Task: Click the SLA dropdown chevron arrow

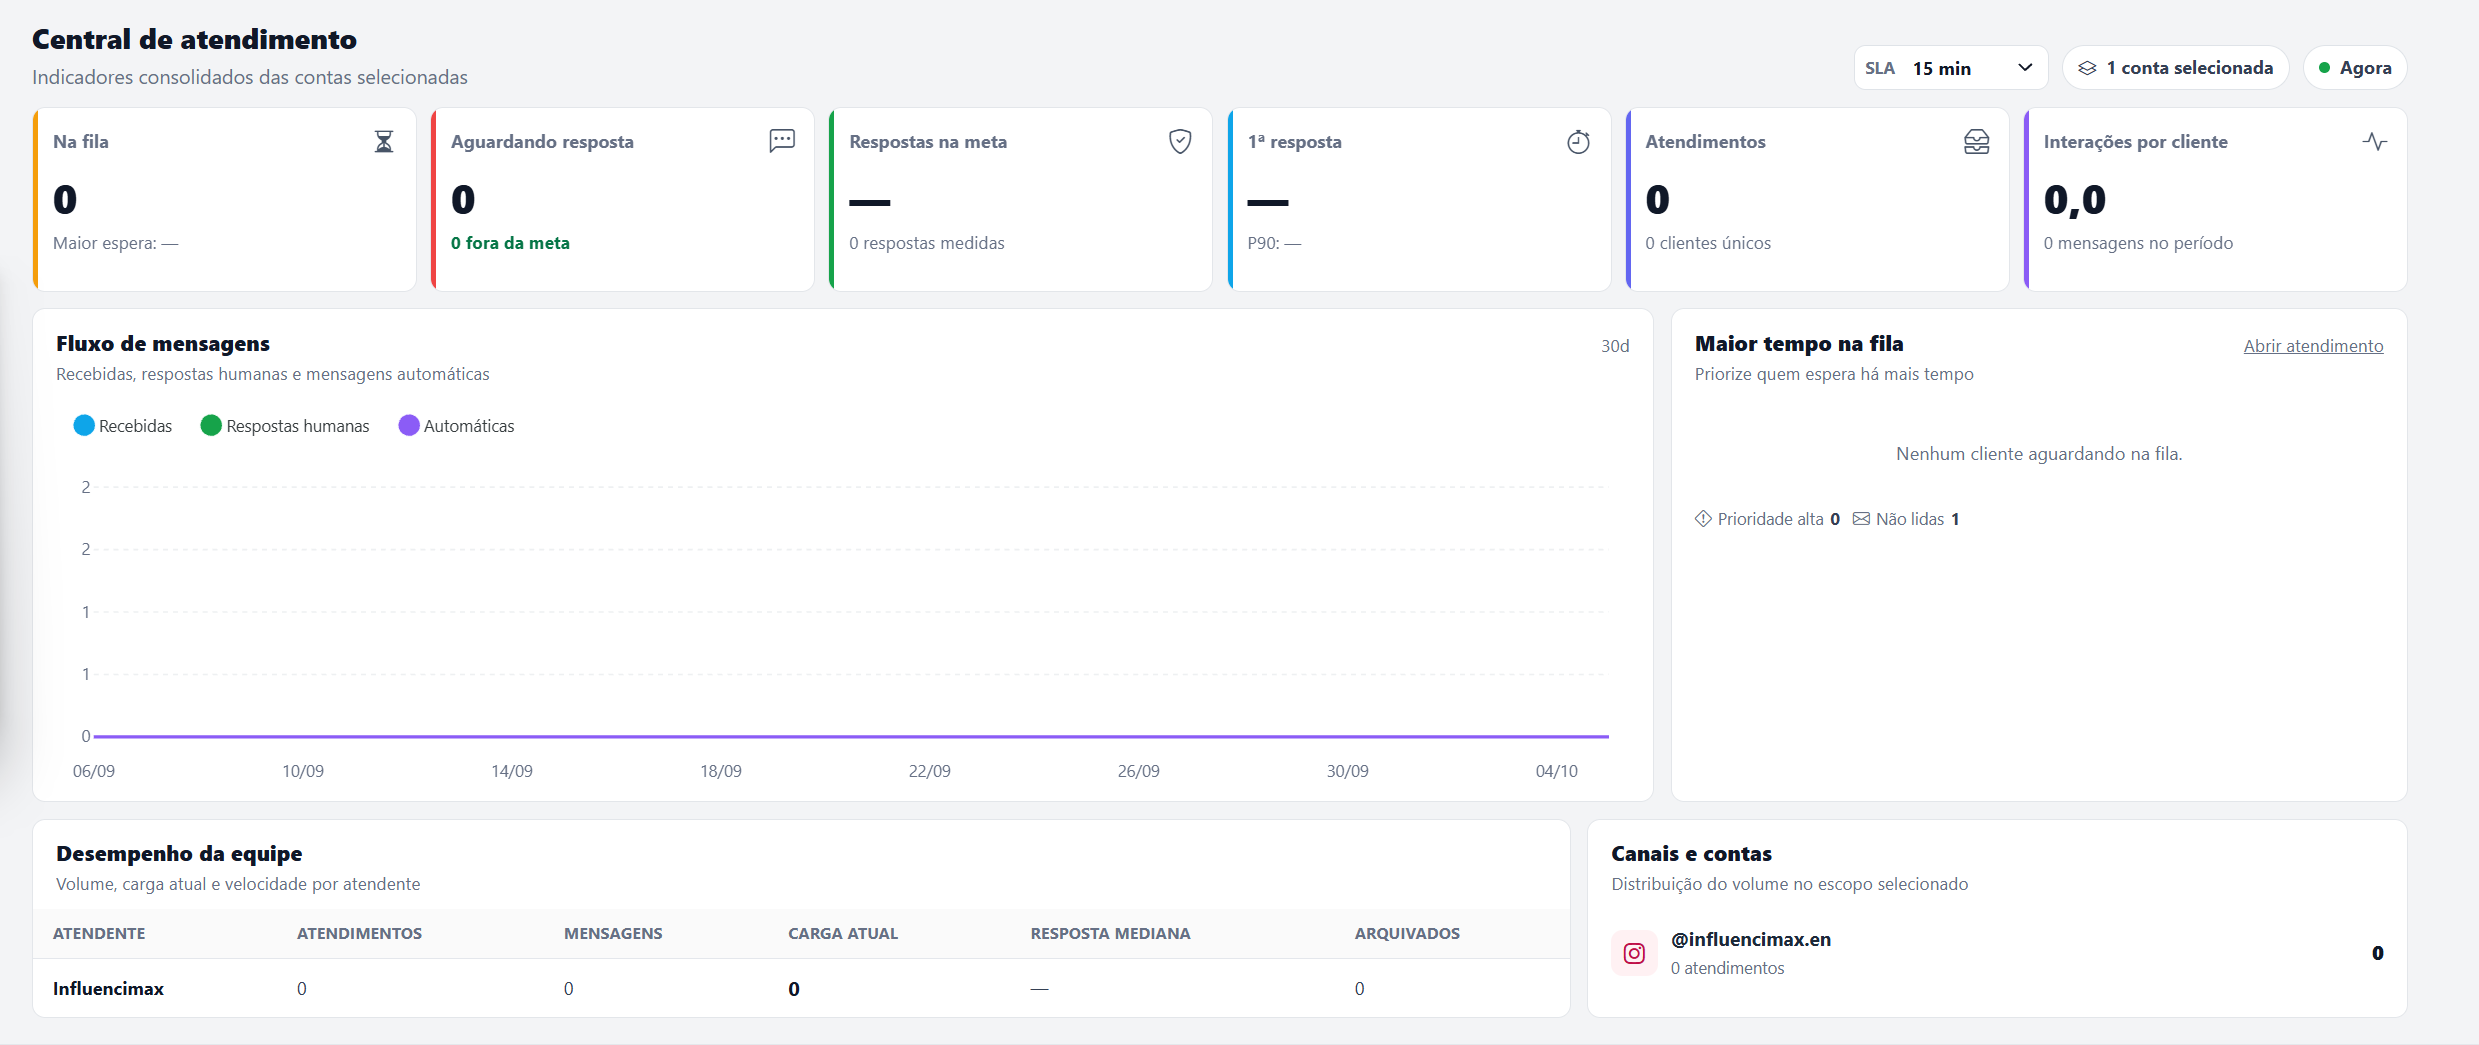Action: (2025, 68)
